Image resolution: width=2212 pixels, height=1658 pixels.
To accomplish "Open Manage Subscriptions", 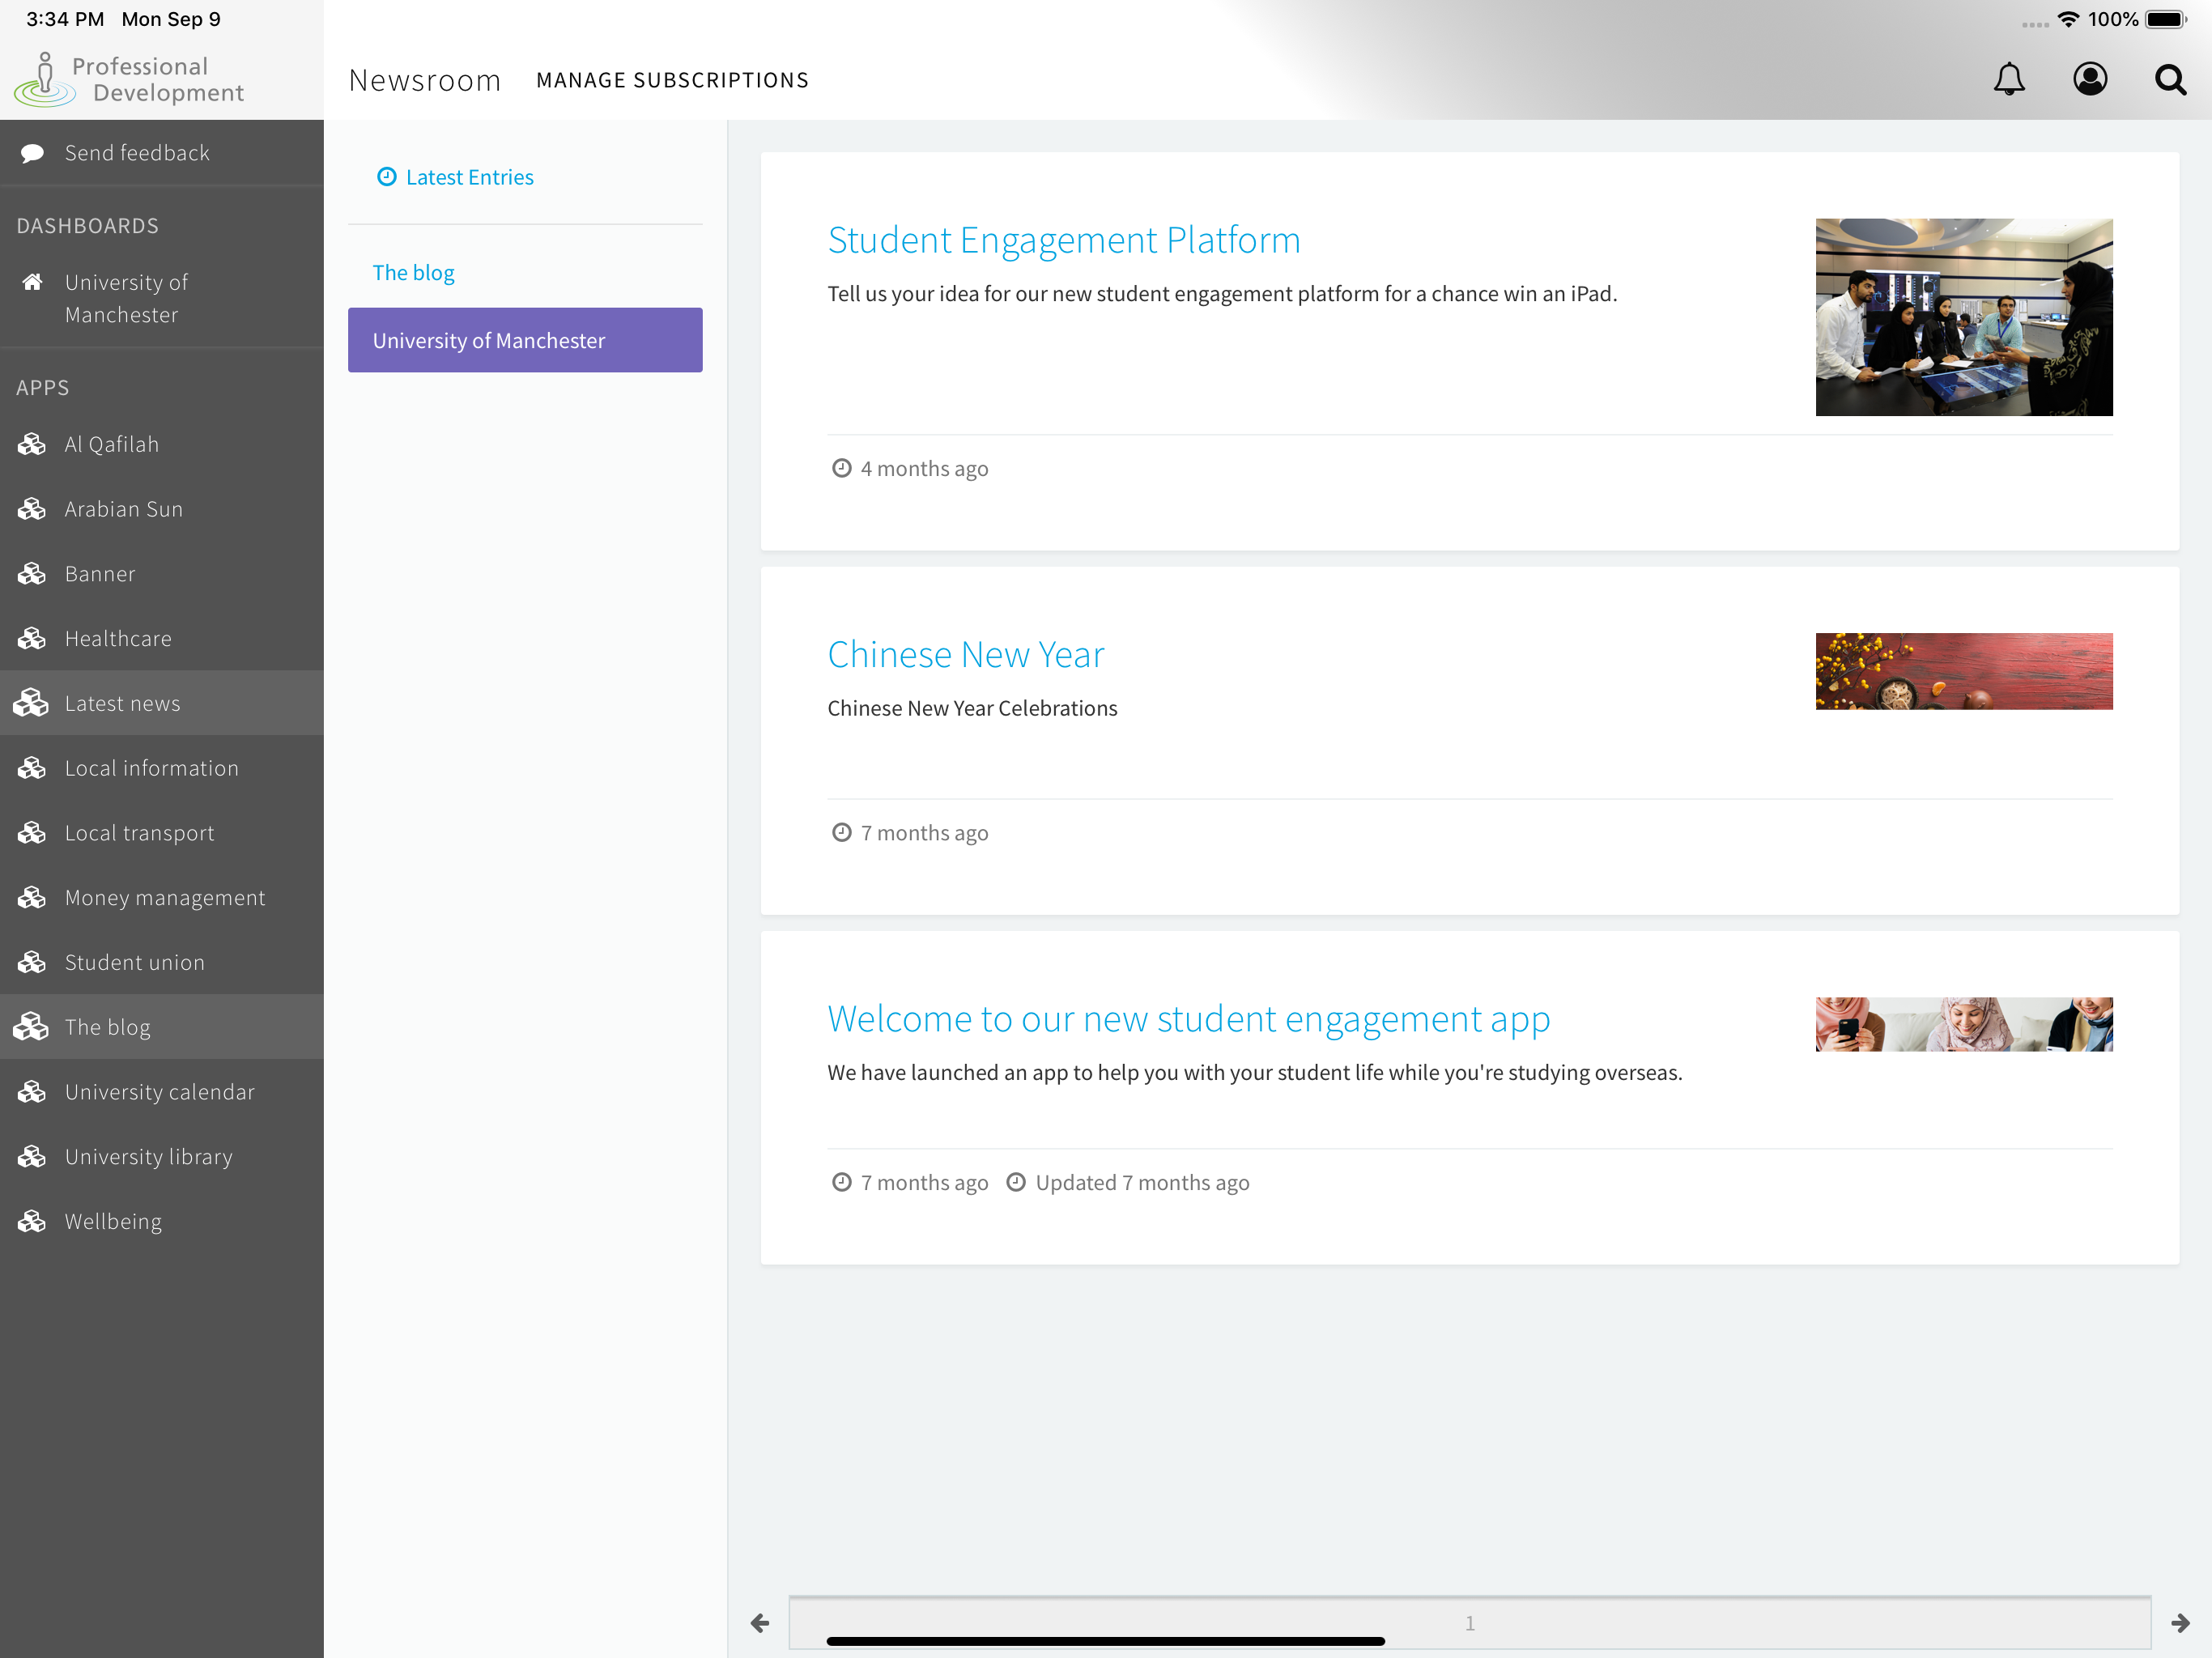I will (672, 80).
